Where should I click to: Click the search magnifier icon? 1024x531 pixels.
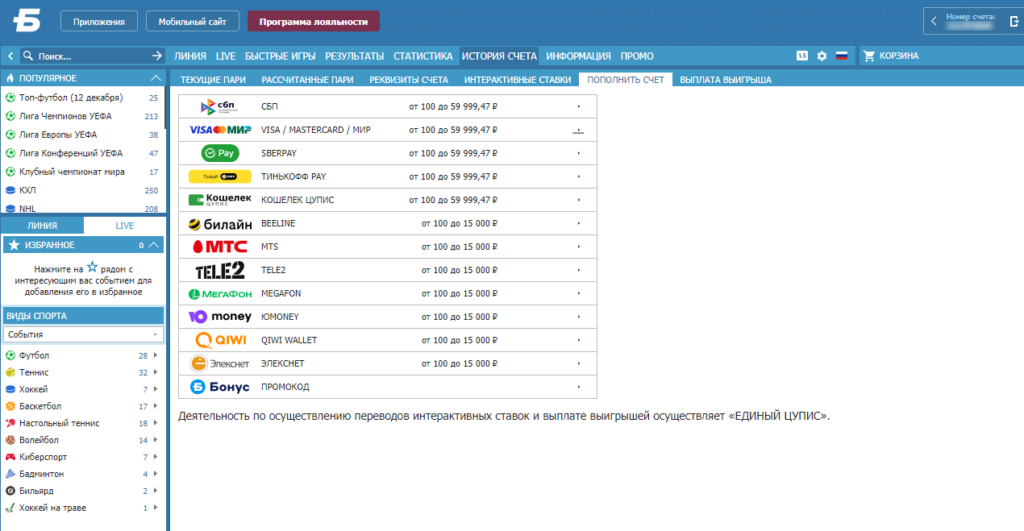point(28,56)
